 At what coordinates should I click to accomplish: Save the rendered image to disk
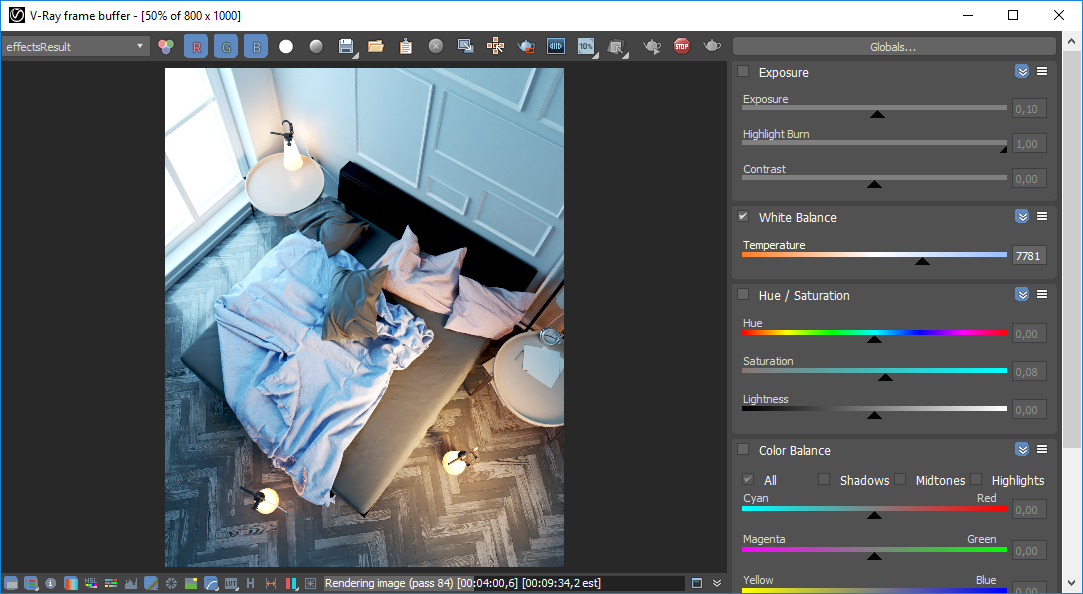pos(345,46)
